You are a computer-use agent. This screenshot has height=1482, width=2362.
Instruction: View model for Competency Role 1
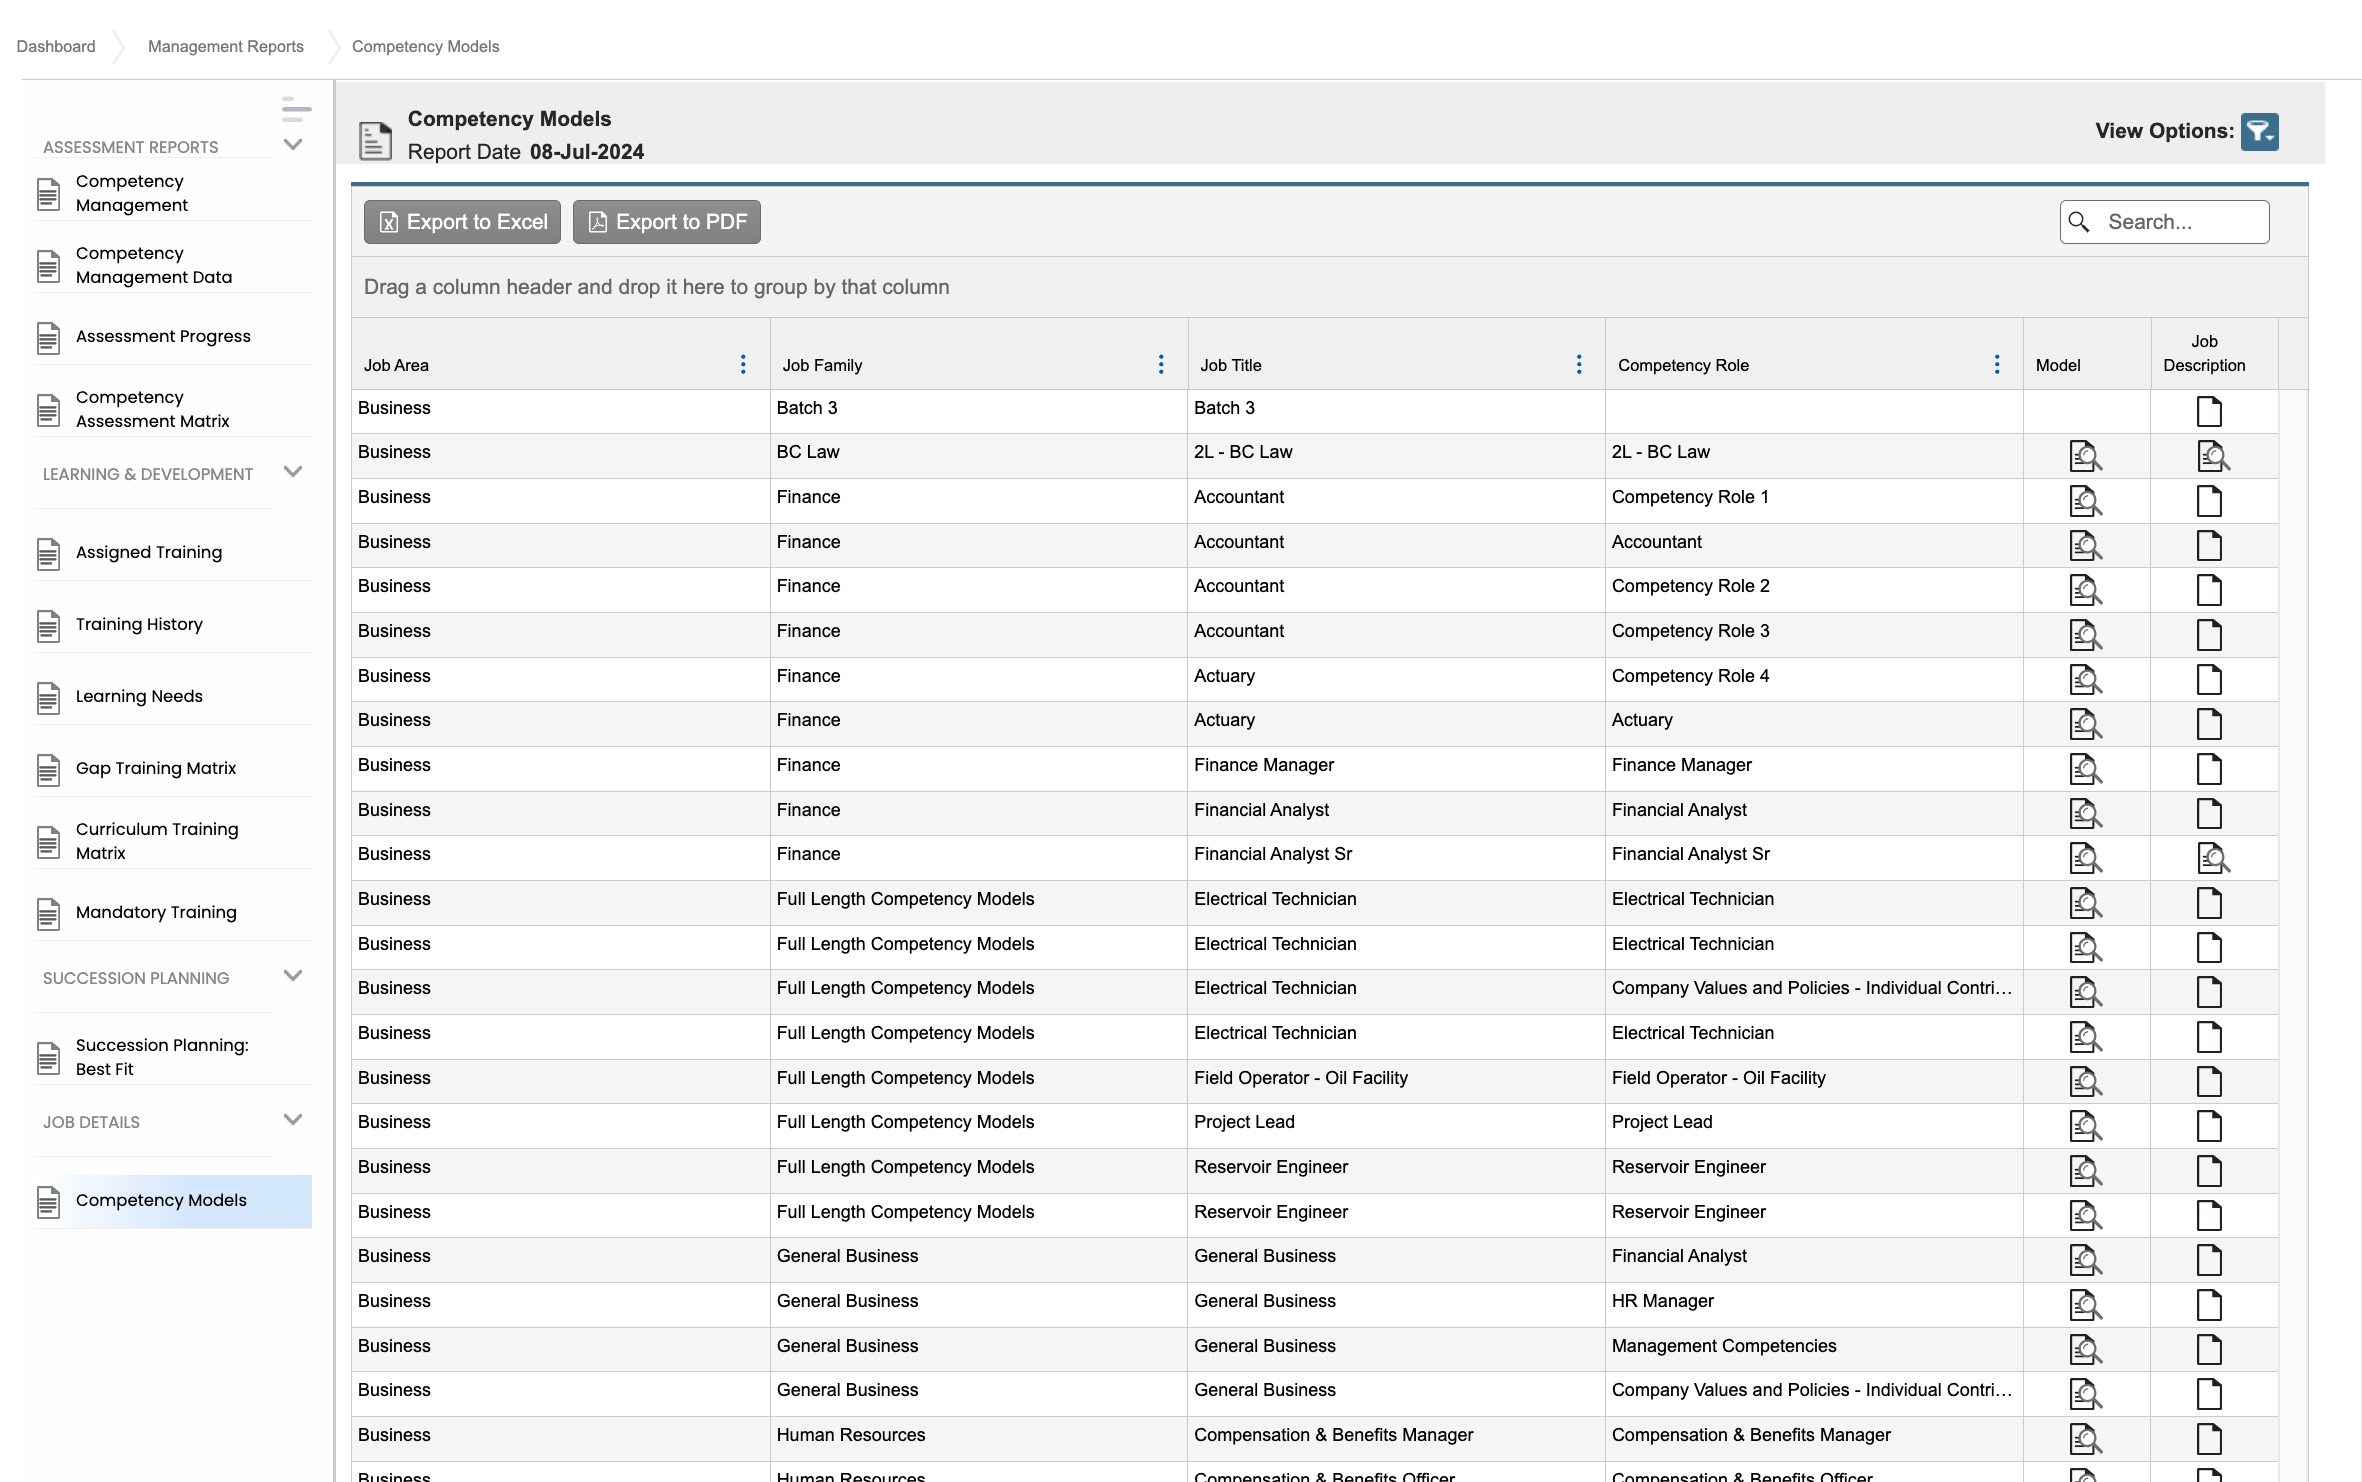[x=2085, y=501]
